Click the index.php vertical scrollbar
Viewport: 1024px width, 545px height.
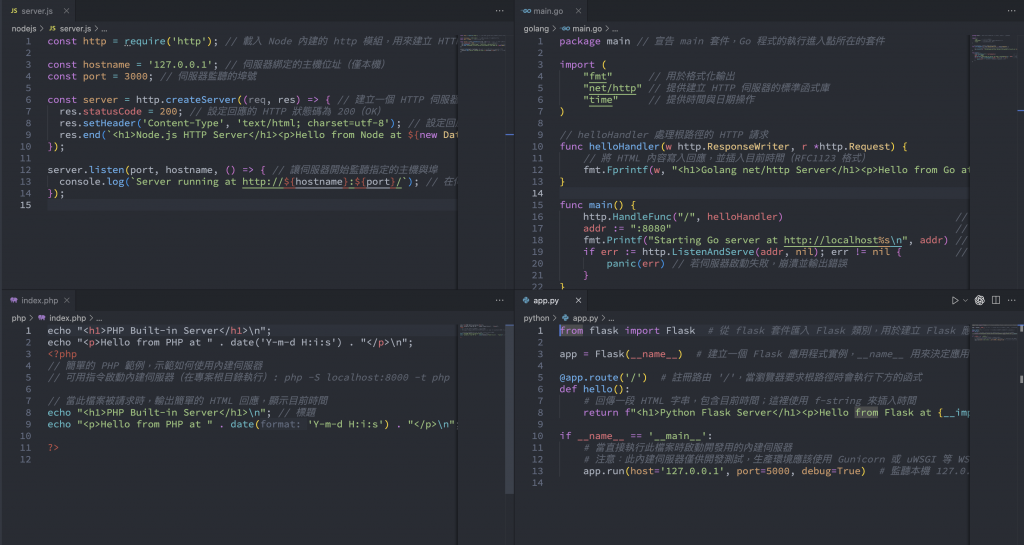coord(510,409)
